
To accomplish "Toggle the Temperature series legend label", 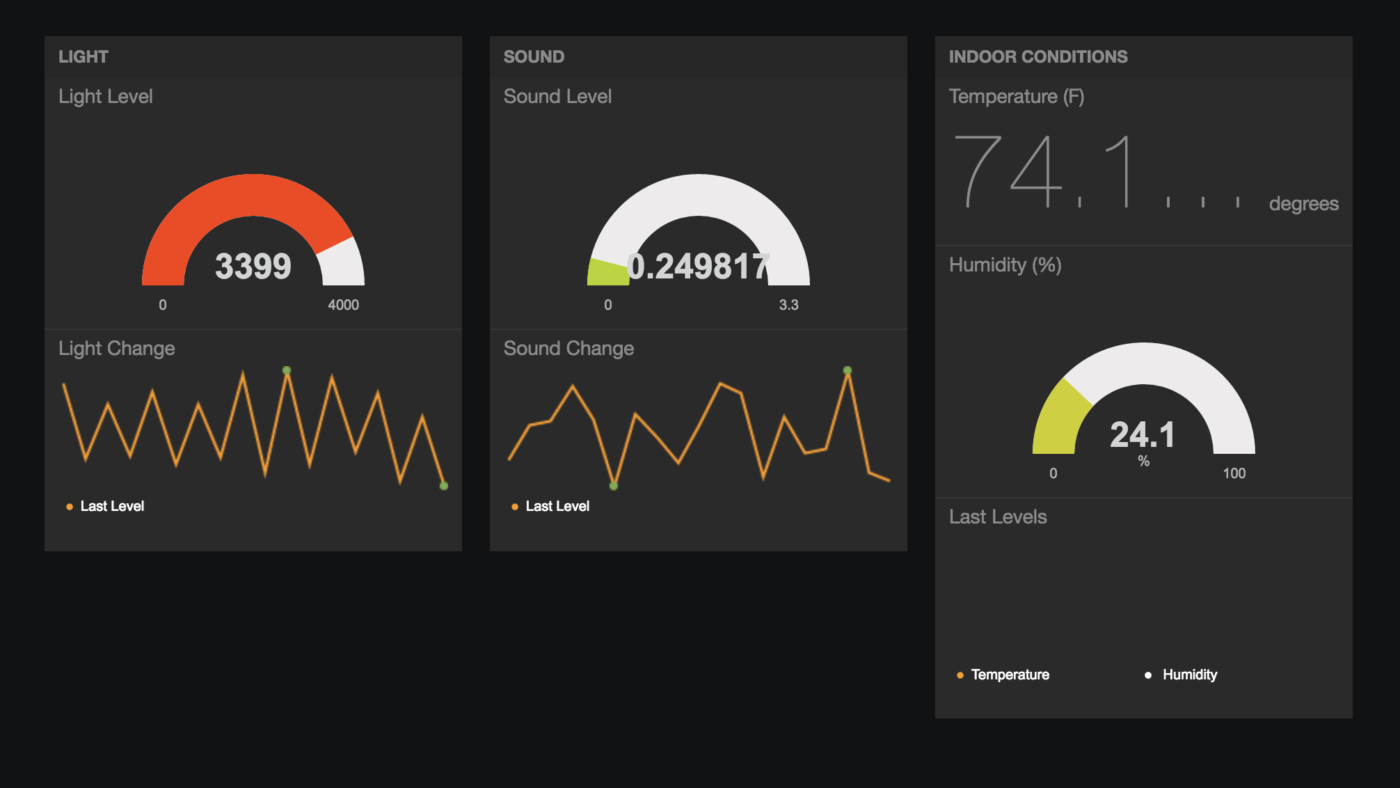I will coord(1010,675).
